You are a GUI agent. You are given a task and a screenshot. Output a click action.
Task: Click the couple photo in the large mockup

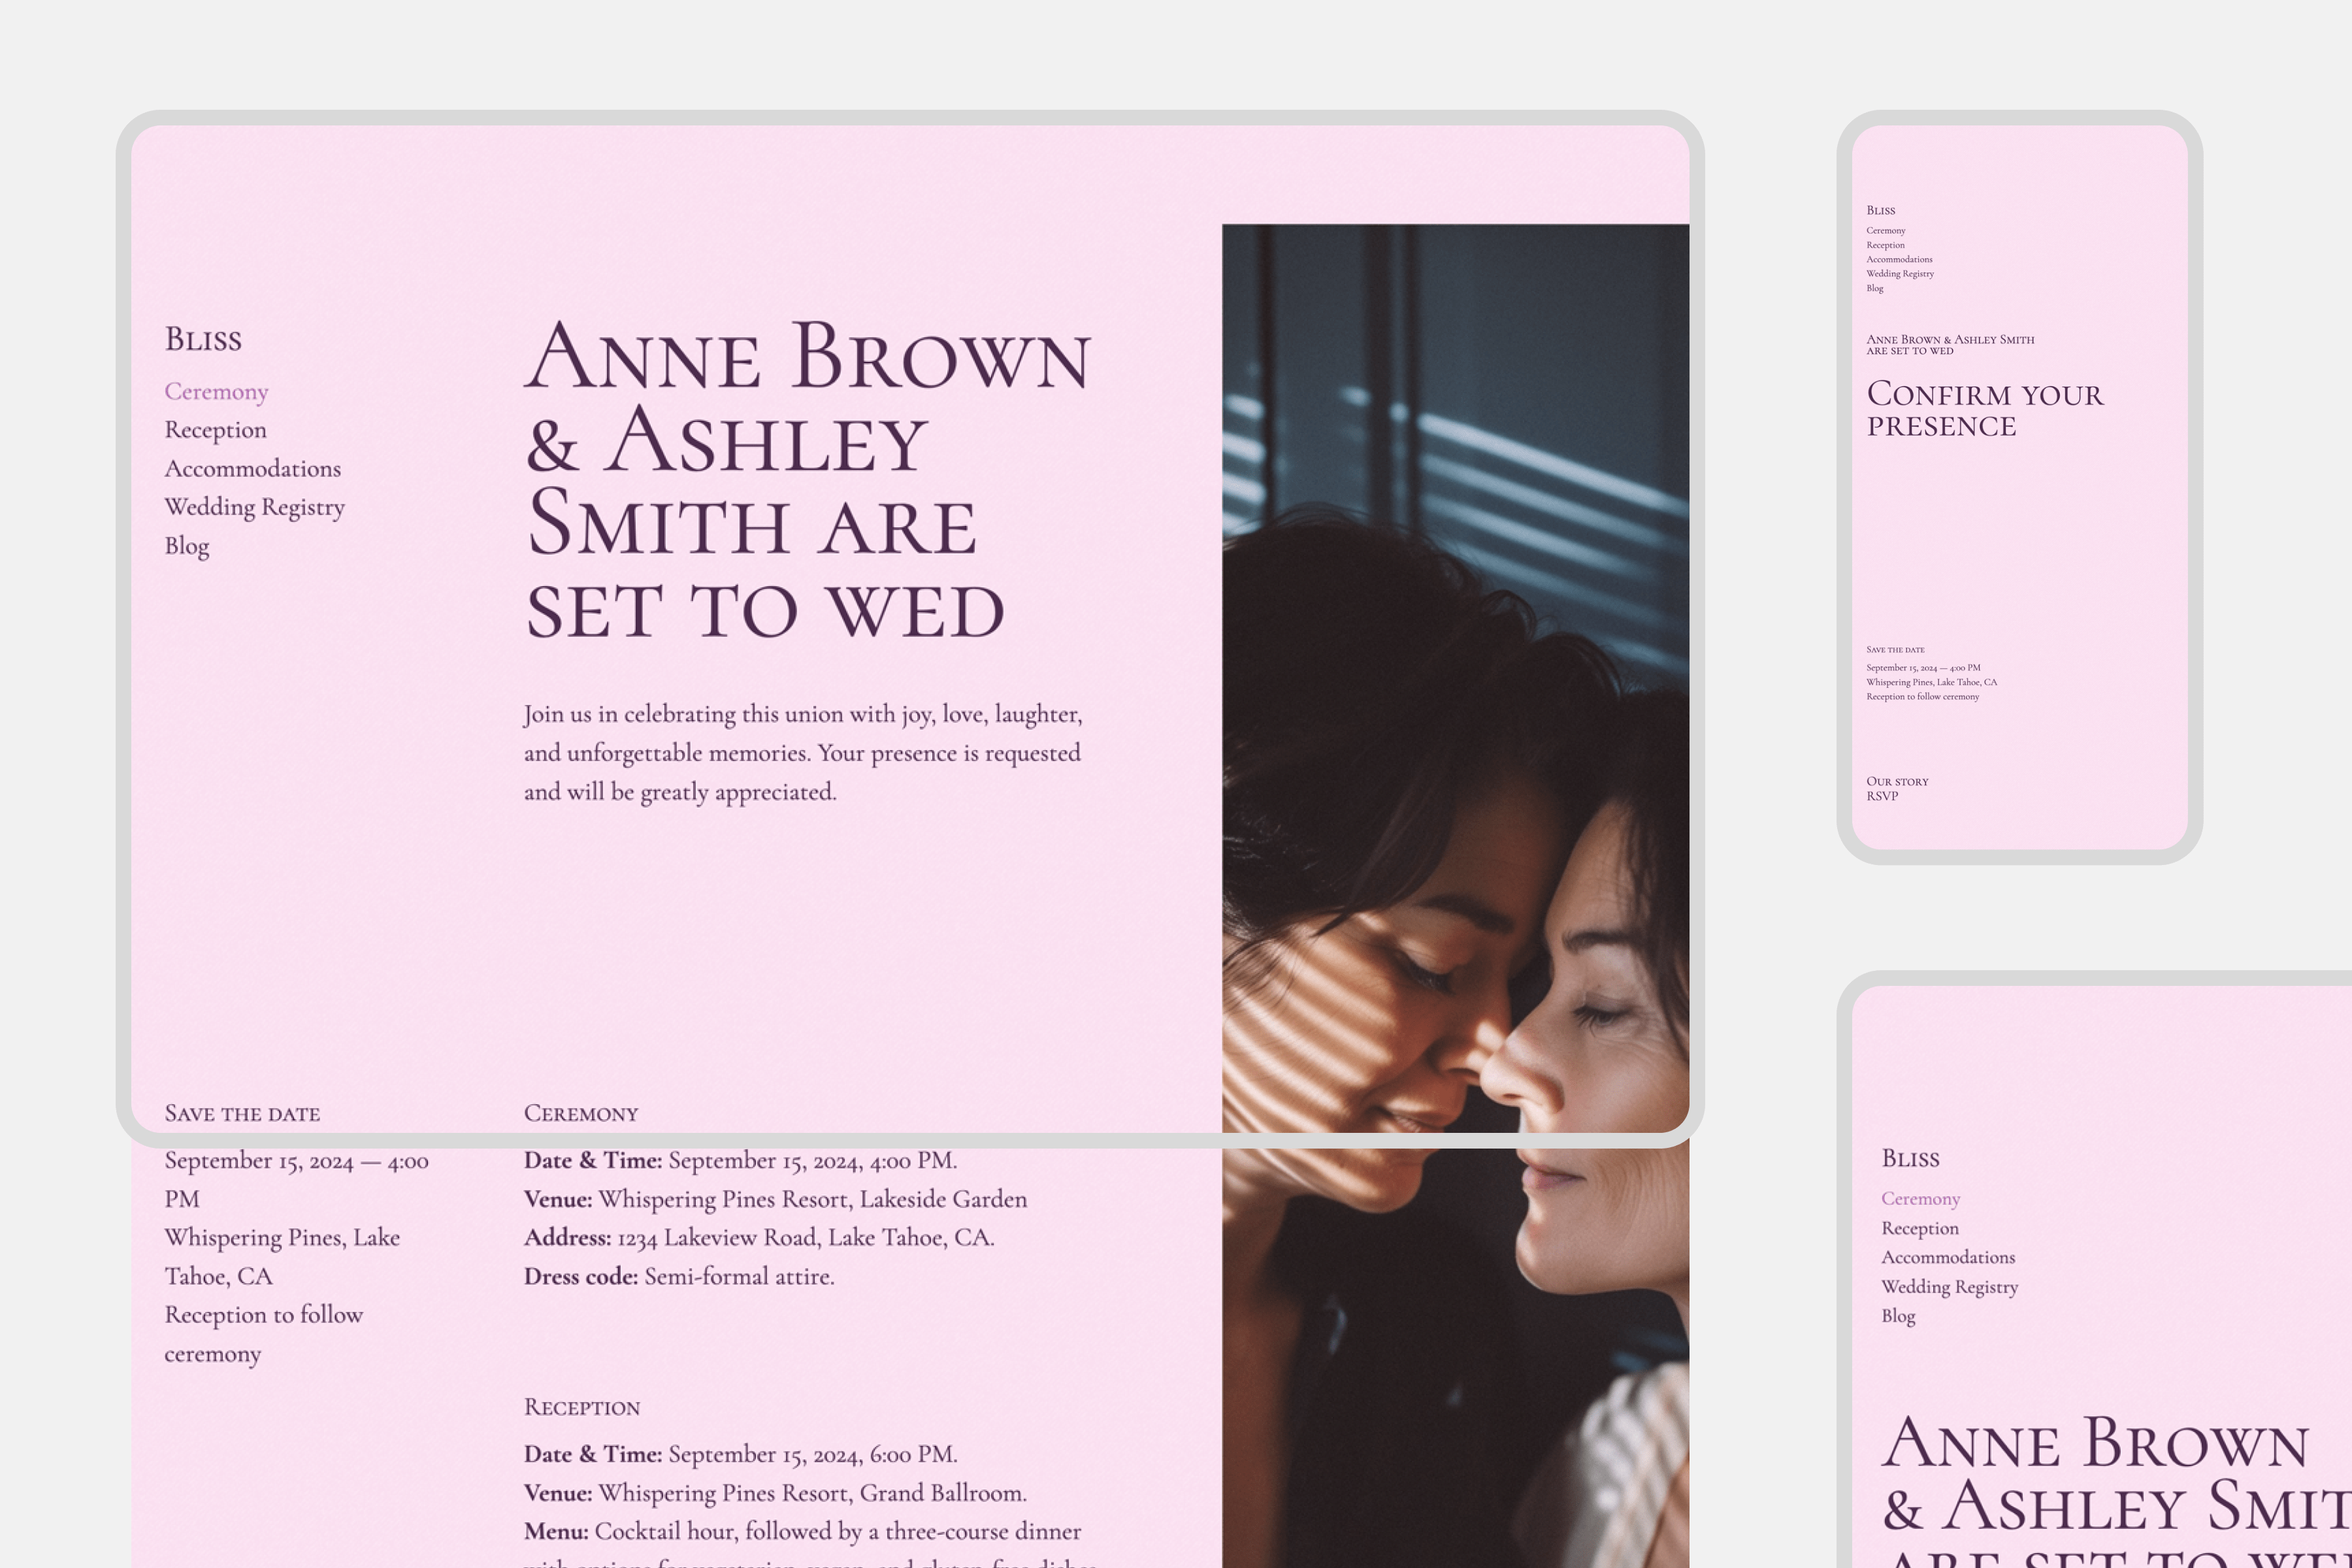coord(1455,700)
